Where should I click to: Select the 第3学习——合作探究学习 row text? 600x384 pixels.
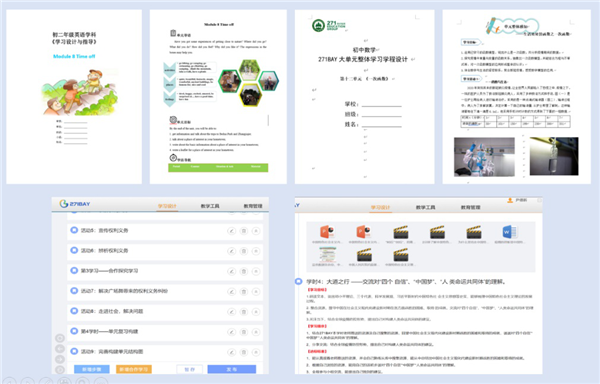[109, 271]
